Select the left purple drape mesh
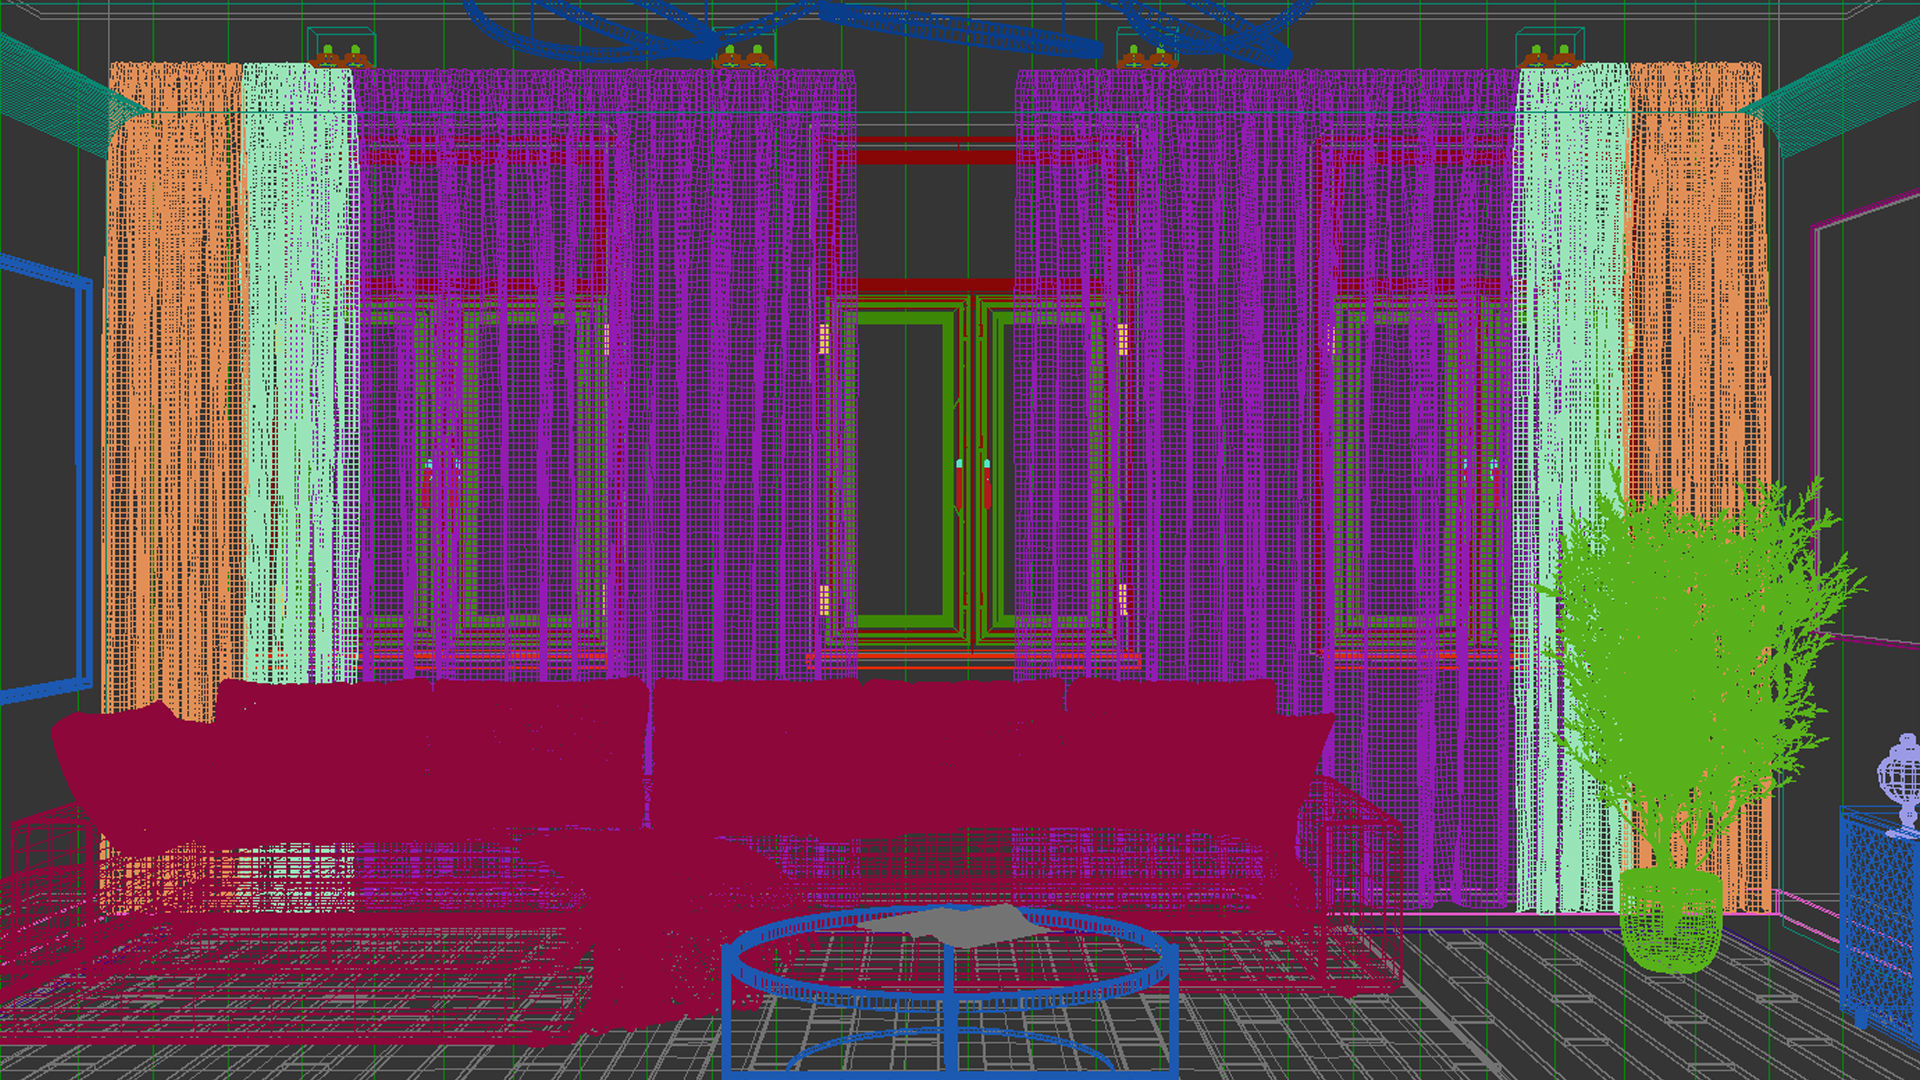1920x1080 pixels. tap(605, 375)
